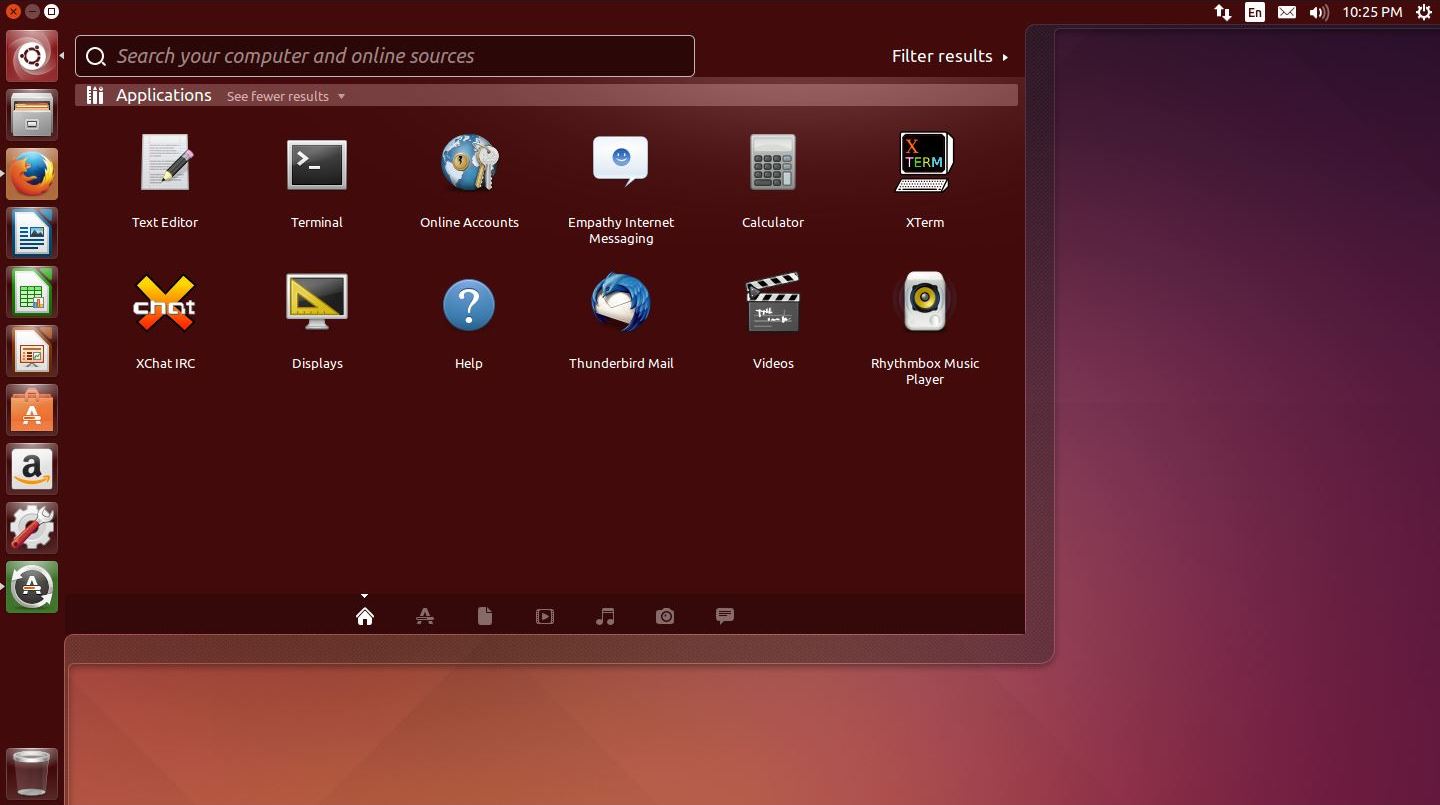Open LibreOffice Calc from the launcher

point(32,292)
